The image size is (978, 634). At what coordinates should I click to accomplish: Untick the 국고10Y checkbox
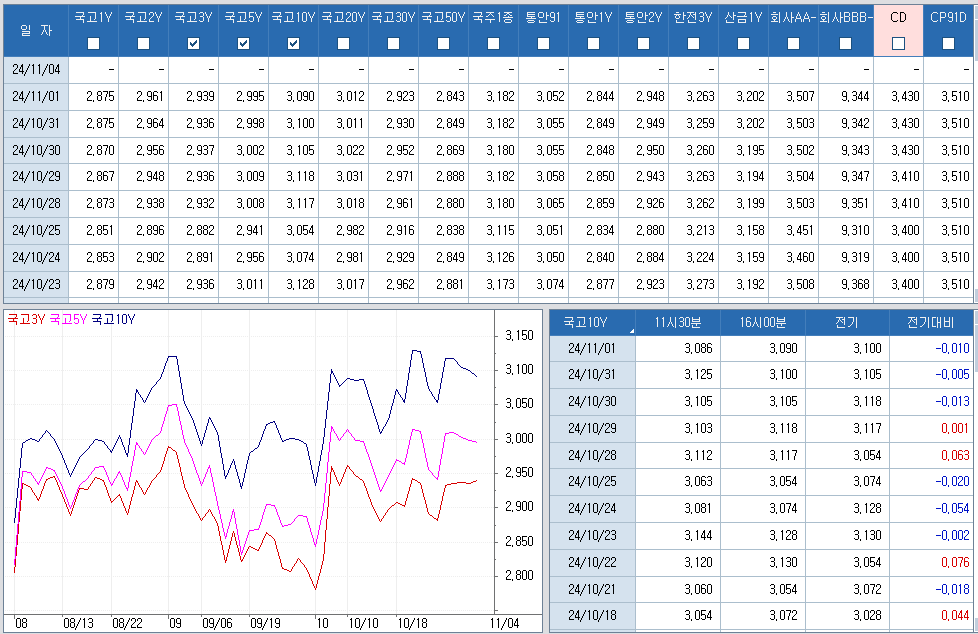pyautogui.click(x=293, y=43)
